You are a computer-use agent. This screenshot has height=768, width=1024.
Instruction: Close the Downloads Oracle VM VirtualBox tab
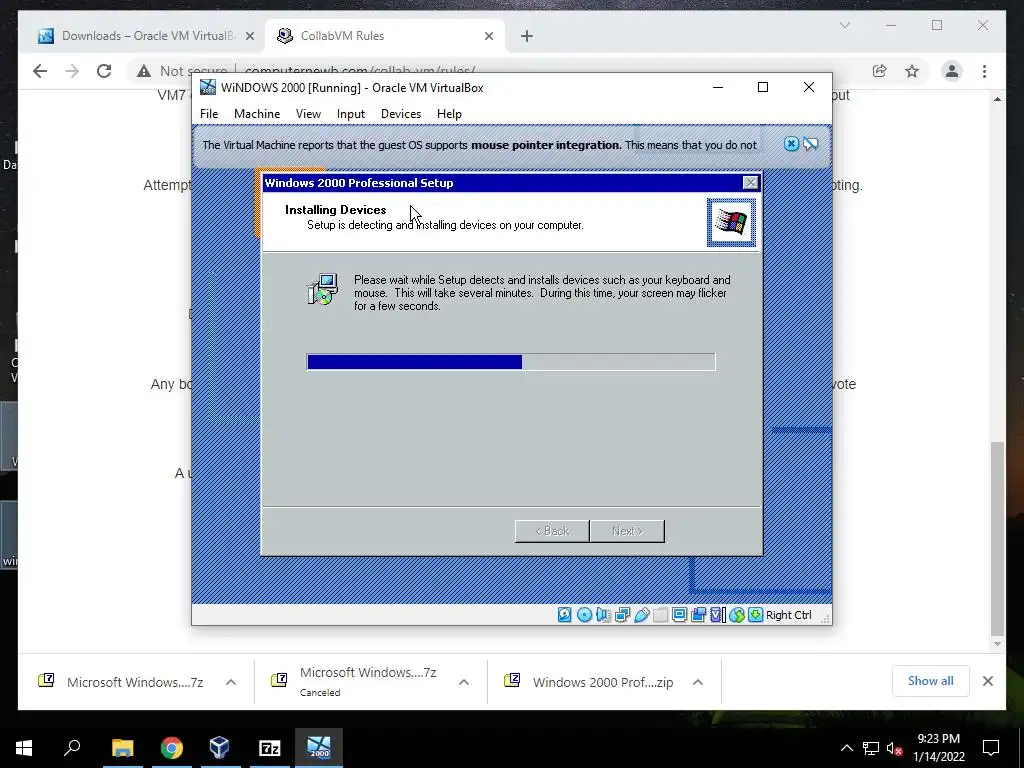249,36
